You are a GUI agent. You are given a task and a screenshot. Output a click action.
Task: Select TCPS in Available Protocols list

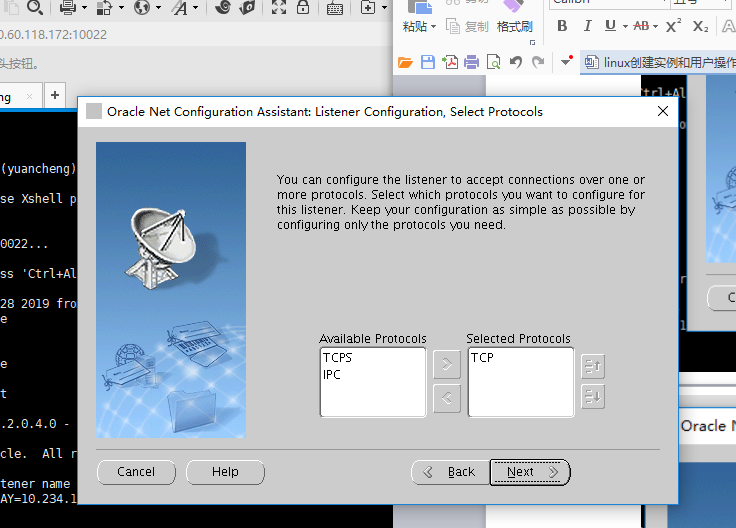[337, 358]
